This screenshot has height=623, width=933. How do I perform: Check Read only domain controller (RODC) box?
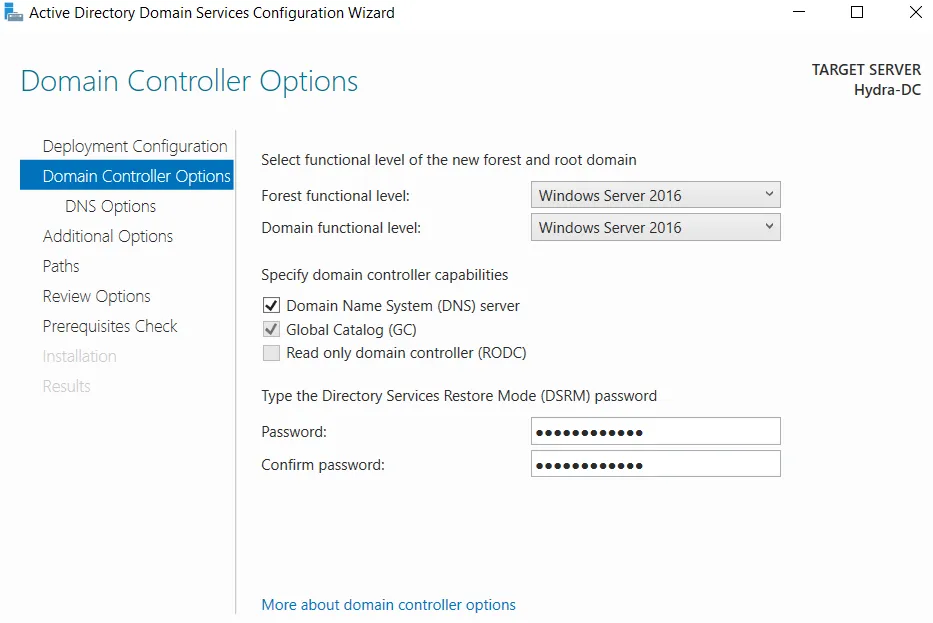[x=271, y=353]
